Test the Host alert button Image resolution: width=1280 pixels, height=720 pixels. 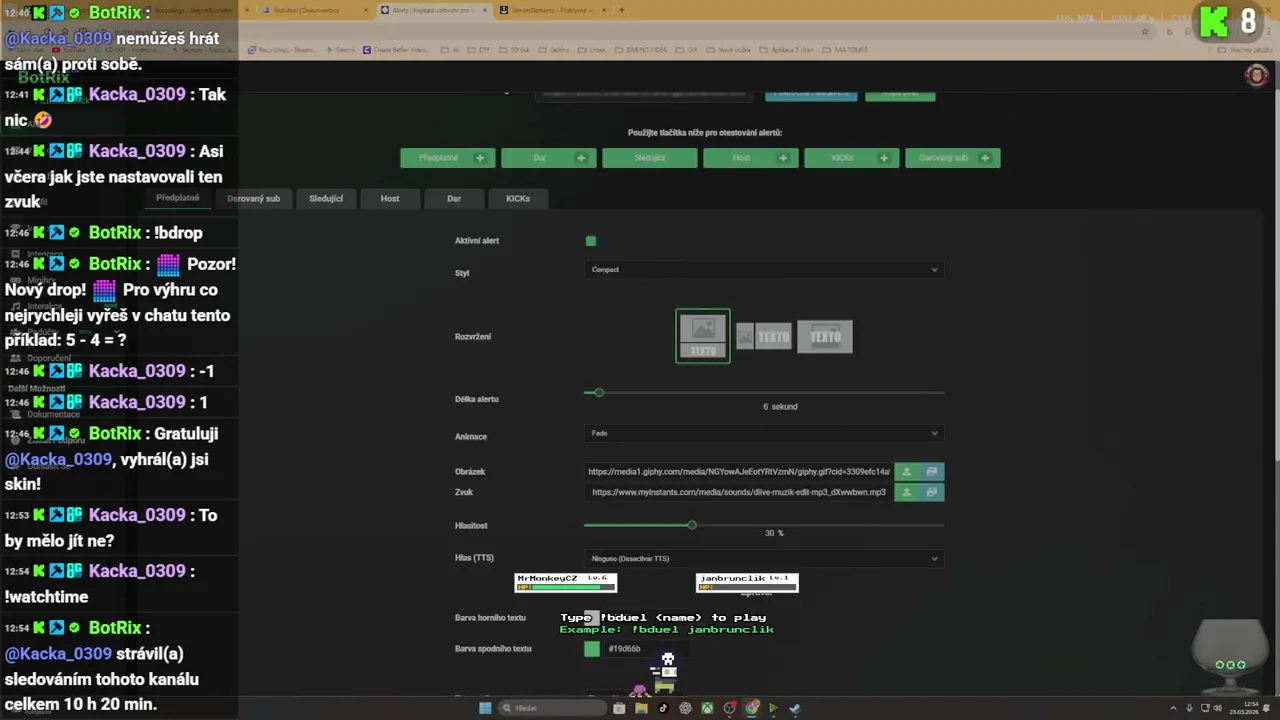tap(751, 158)
